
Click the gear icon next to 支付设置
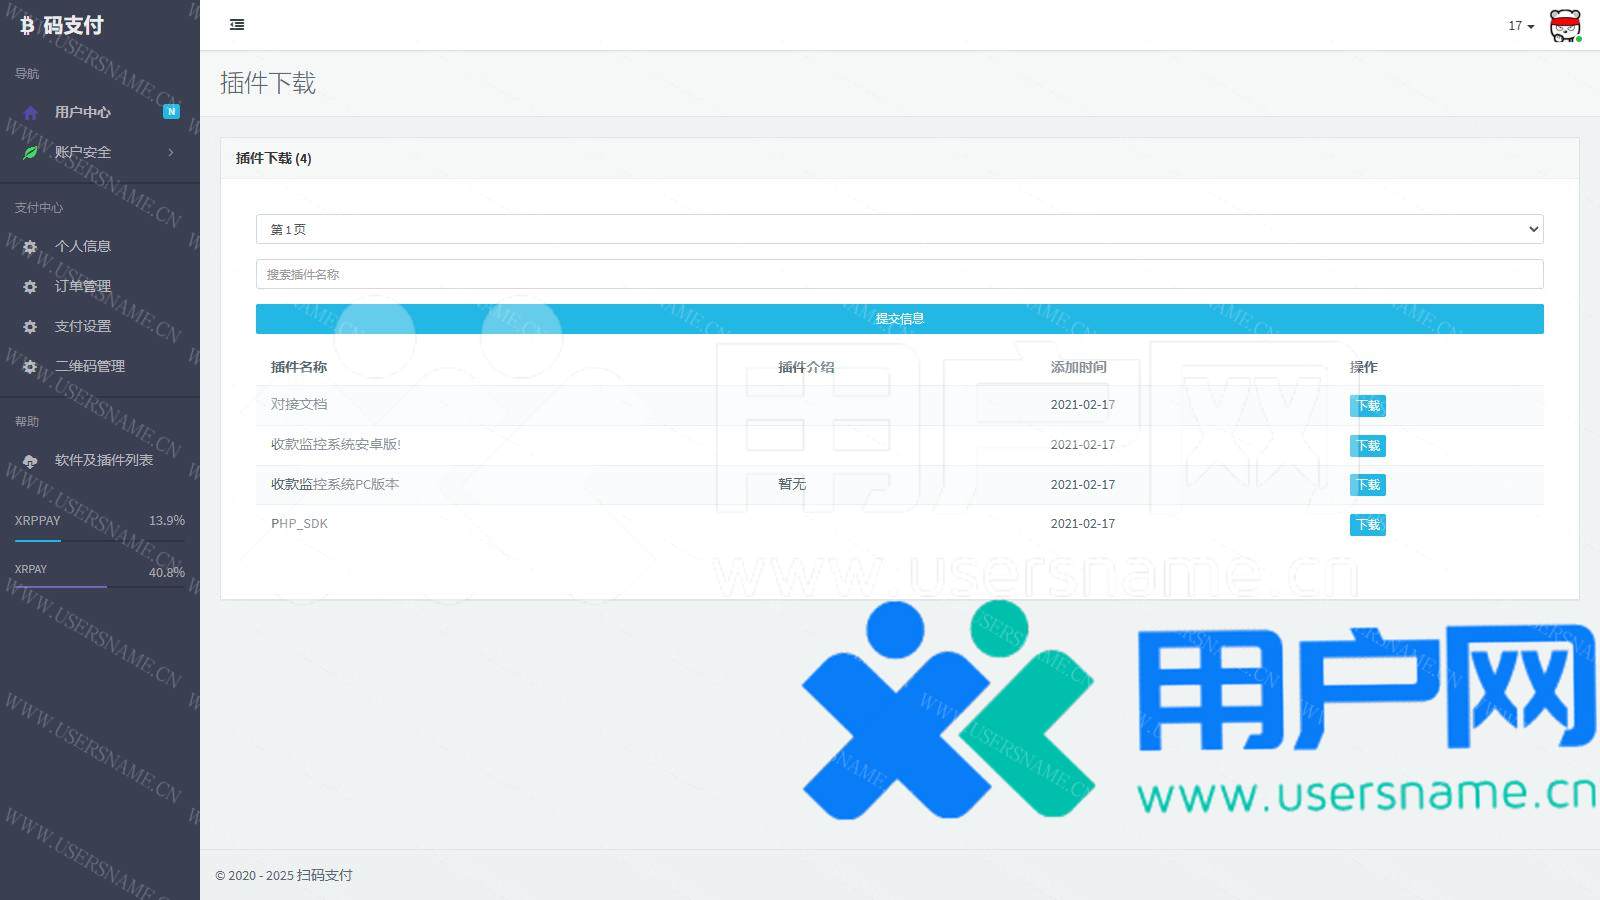click(x=30, y=327)
